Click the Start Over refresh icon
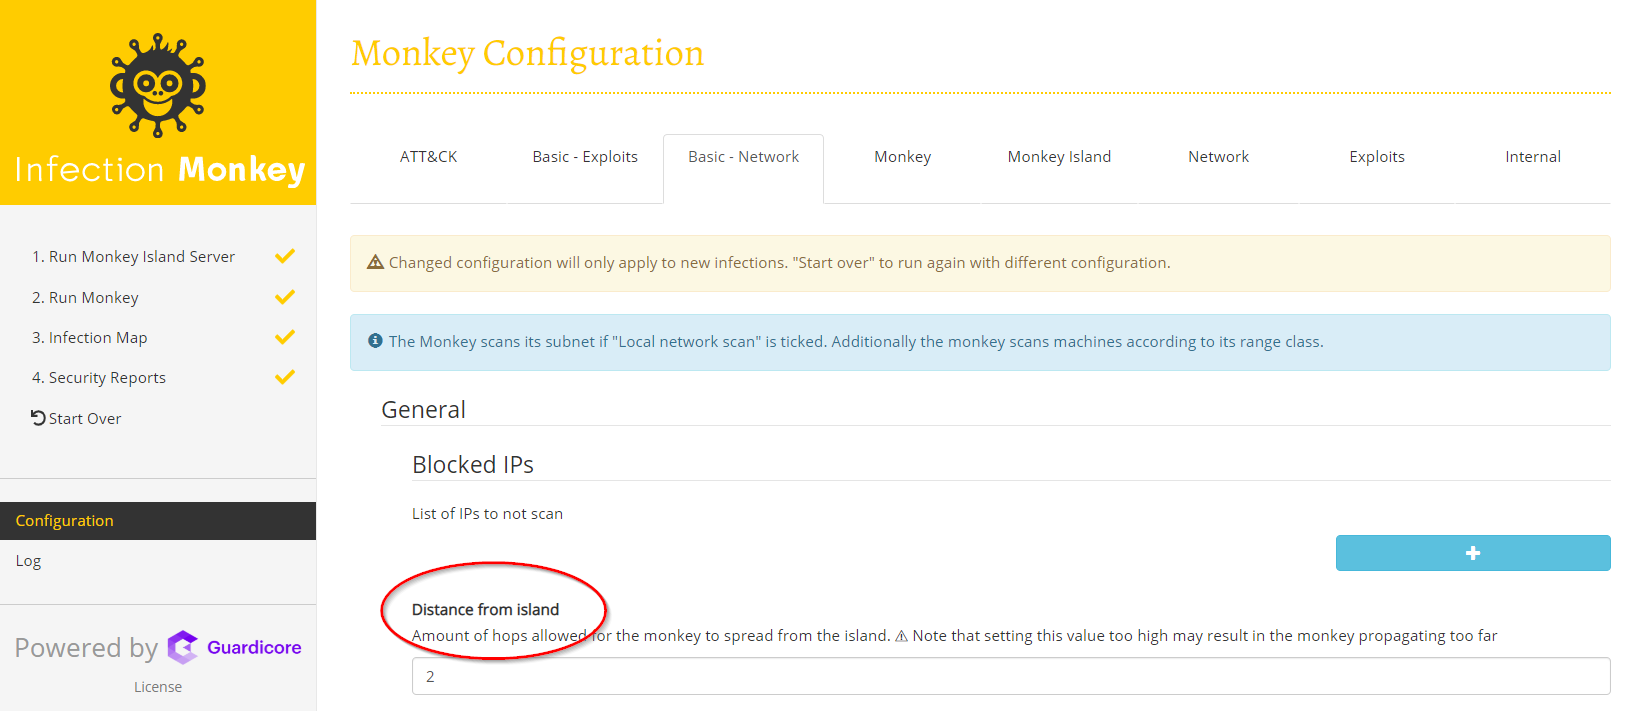The height and width of the screenshot is (711, 1632). (x=38, y=418)
